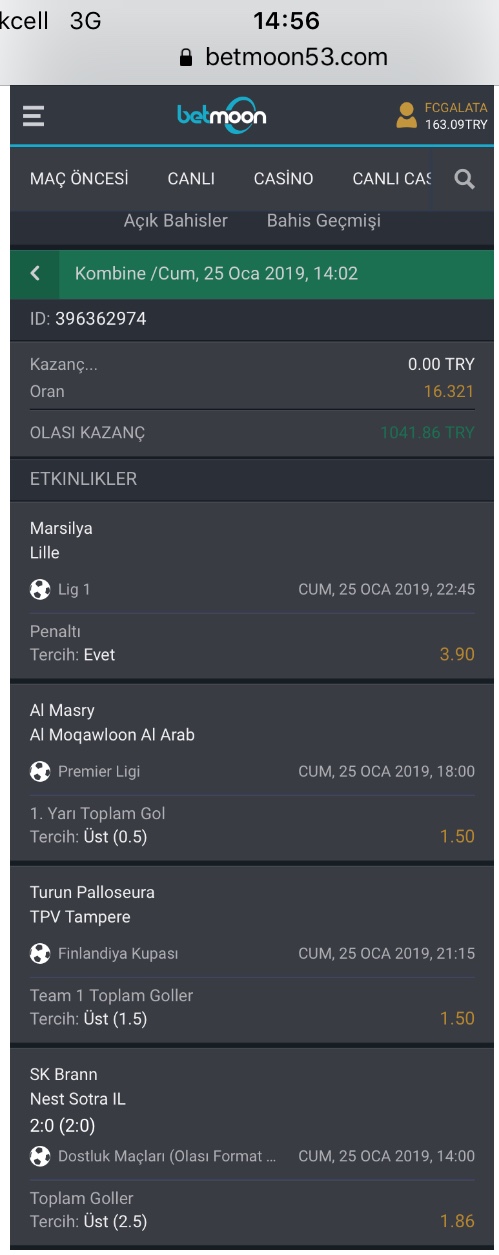Open the FCGALATA user profile icon
Image resolution: width=499 pixels, height=1255 pixels.
[x=406, y=115]
